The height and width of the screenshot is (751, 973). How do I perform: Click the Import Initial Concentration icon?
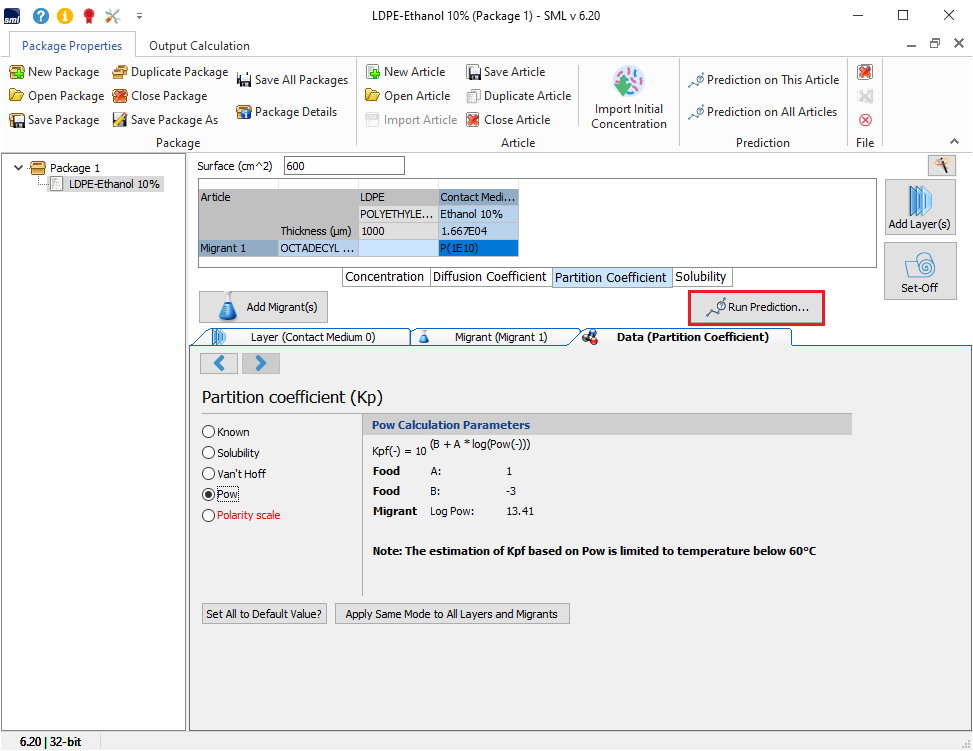point(628,83)
